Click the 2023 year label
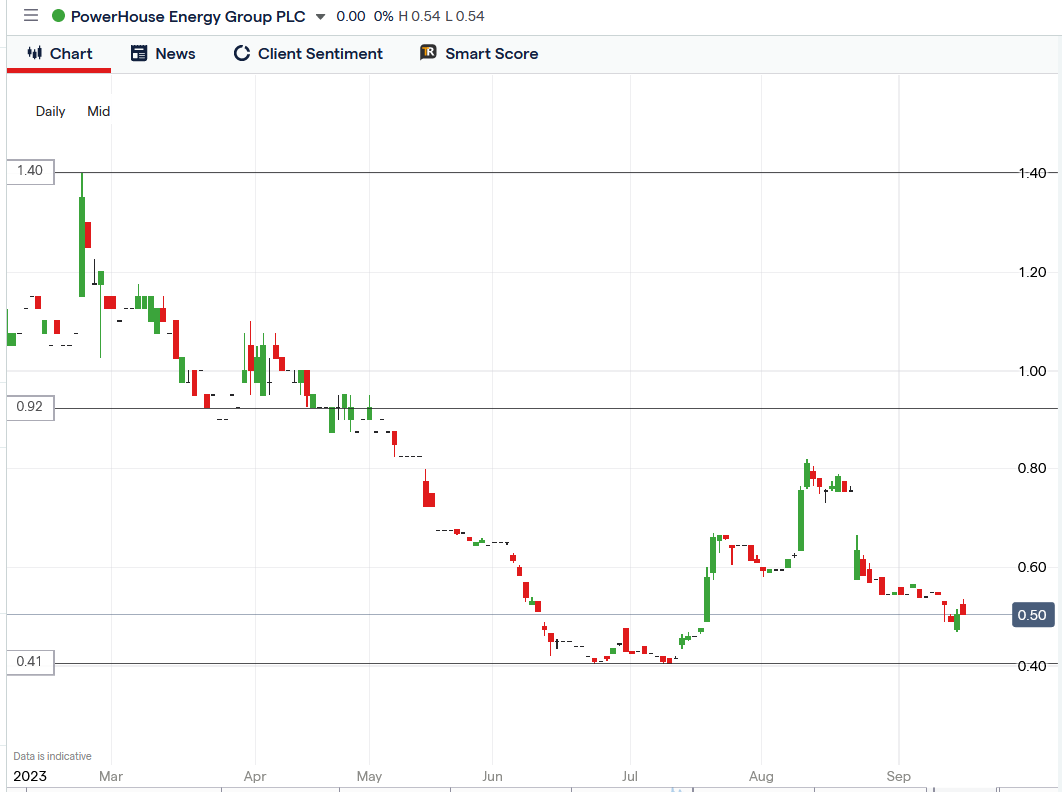1062x792 pixels. click(x=30, y=776)
